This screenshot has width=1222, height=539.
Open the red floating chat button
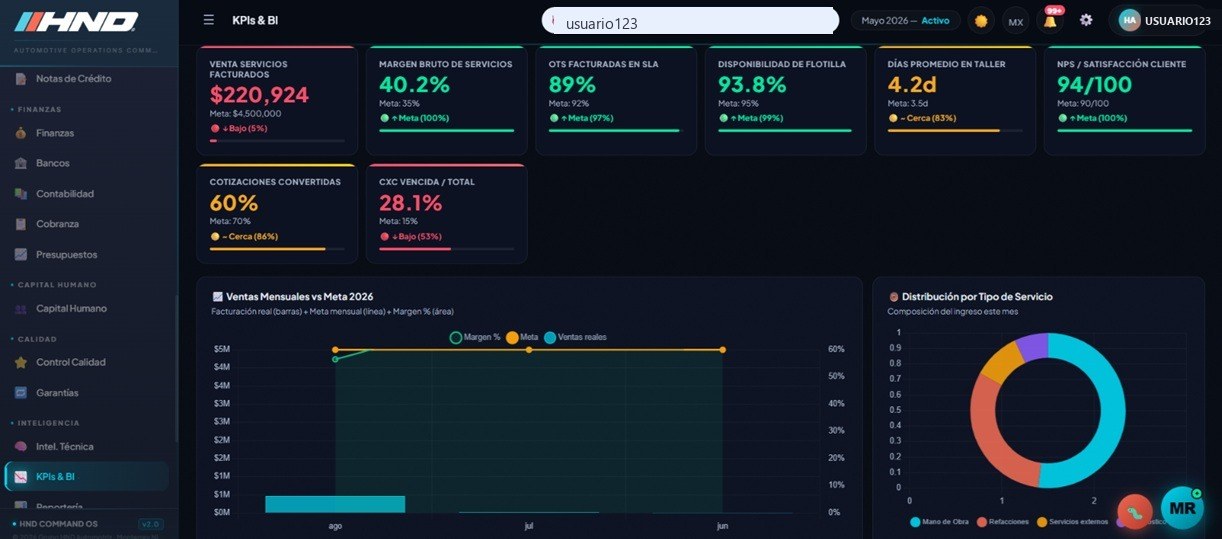[x=1135, y=512]
